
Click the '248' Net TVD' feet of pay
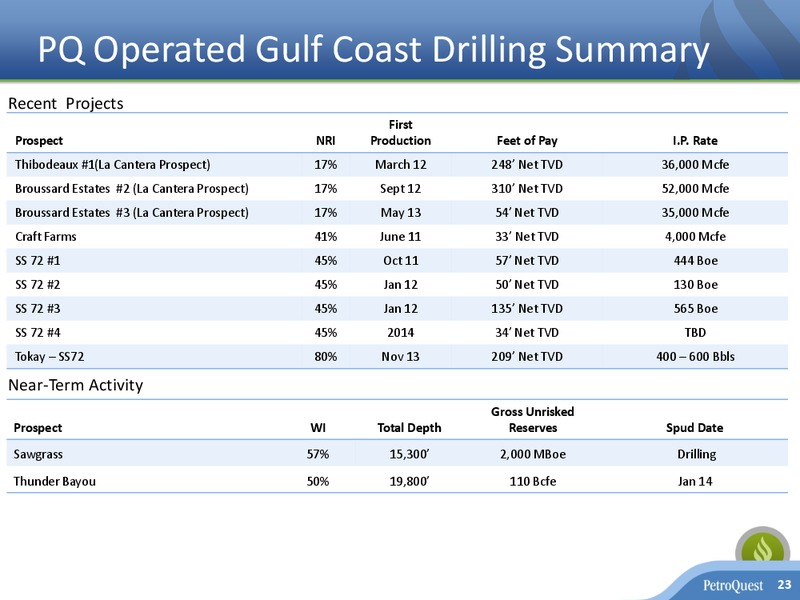click(x=527, y=165)
